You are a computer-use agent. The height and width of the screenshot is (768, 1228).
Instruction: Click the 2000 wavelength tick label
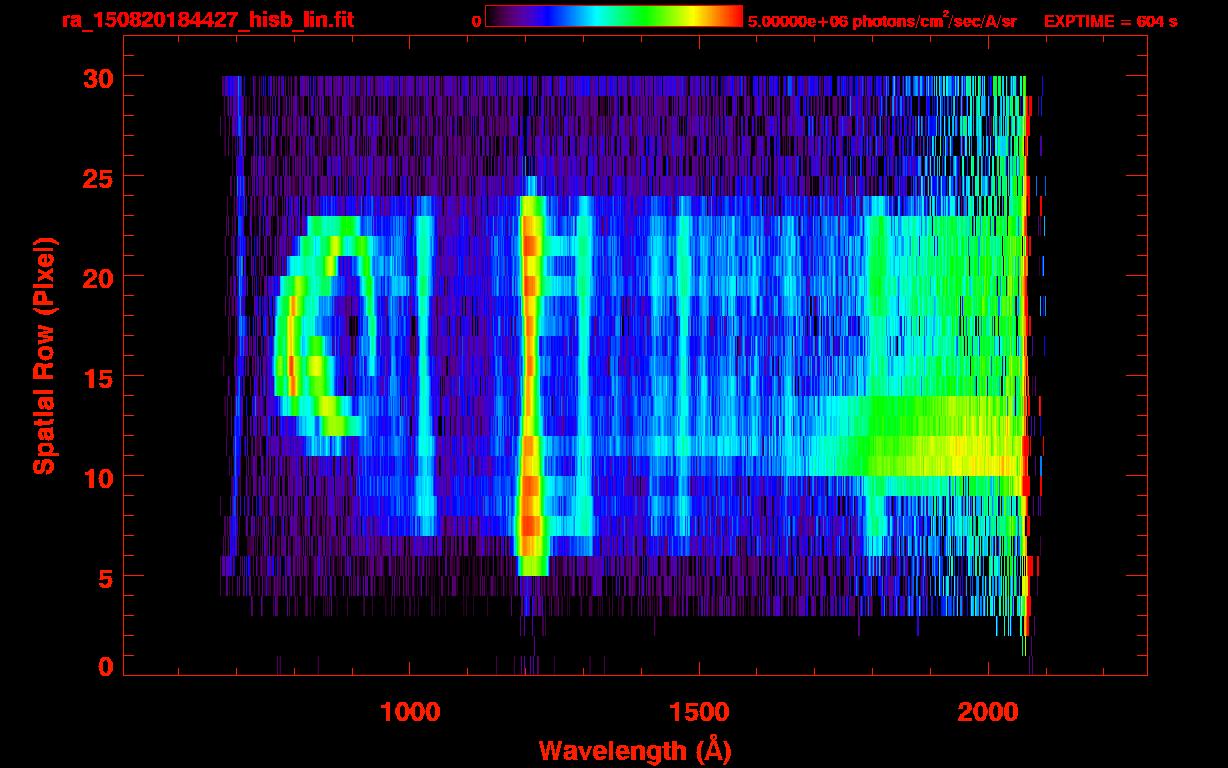click(x=988, y=712)
